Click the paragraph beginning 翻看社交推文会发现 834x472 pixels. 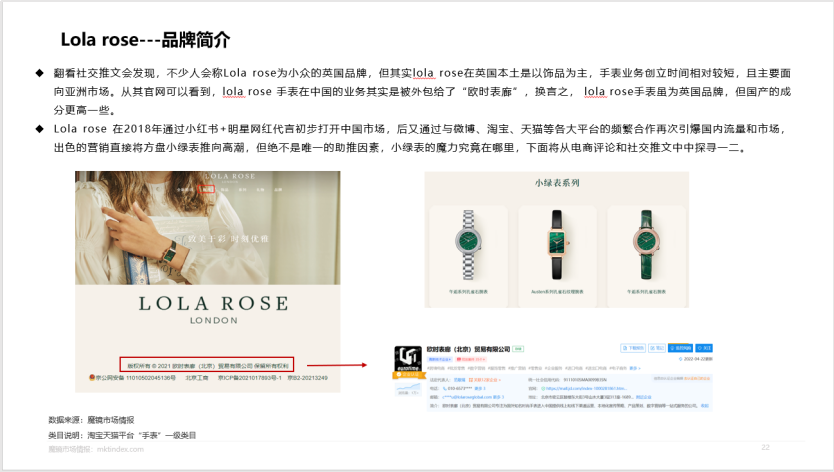point(422,92)
